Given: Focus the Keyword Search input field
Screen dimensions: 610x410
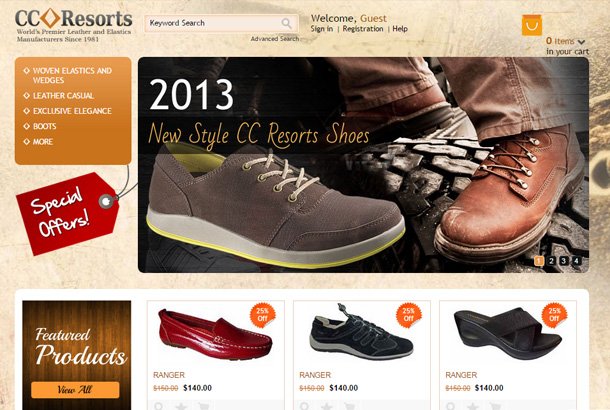Looking at the screenshot, I should click(214, 23).
